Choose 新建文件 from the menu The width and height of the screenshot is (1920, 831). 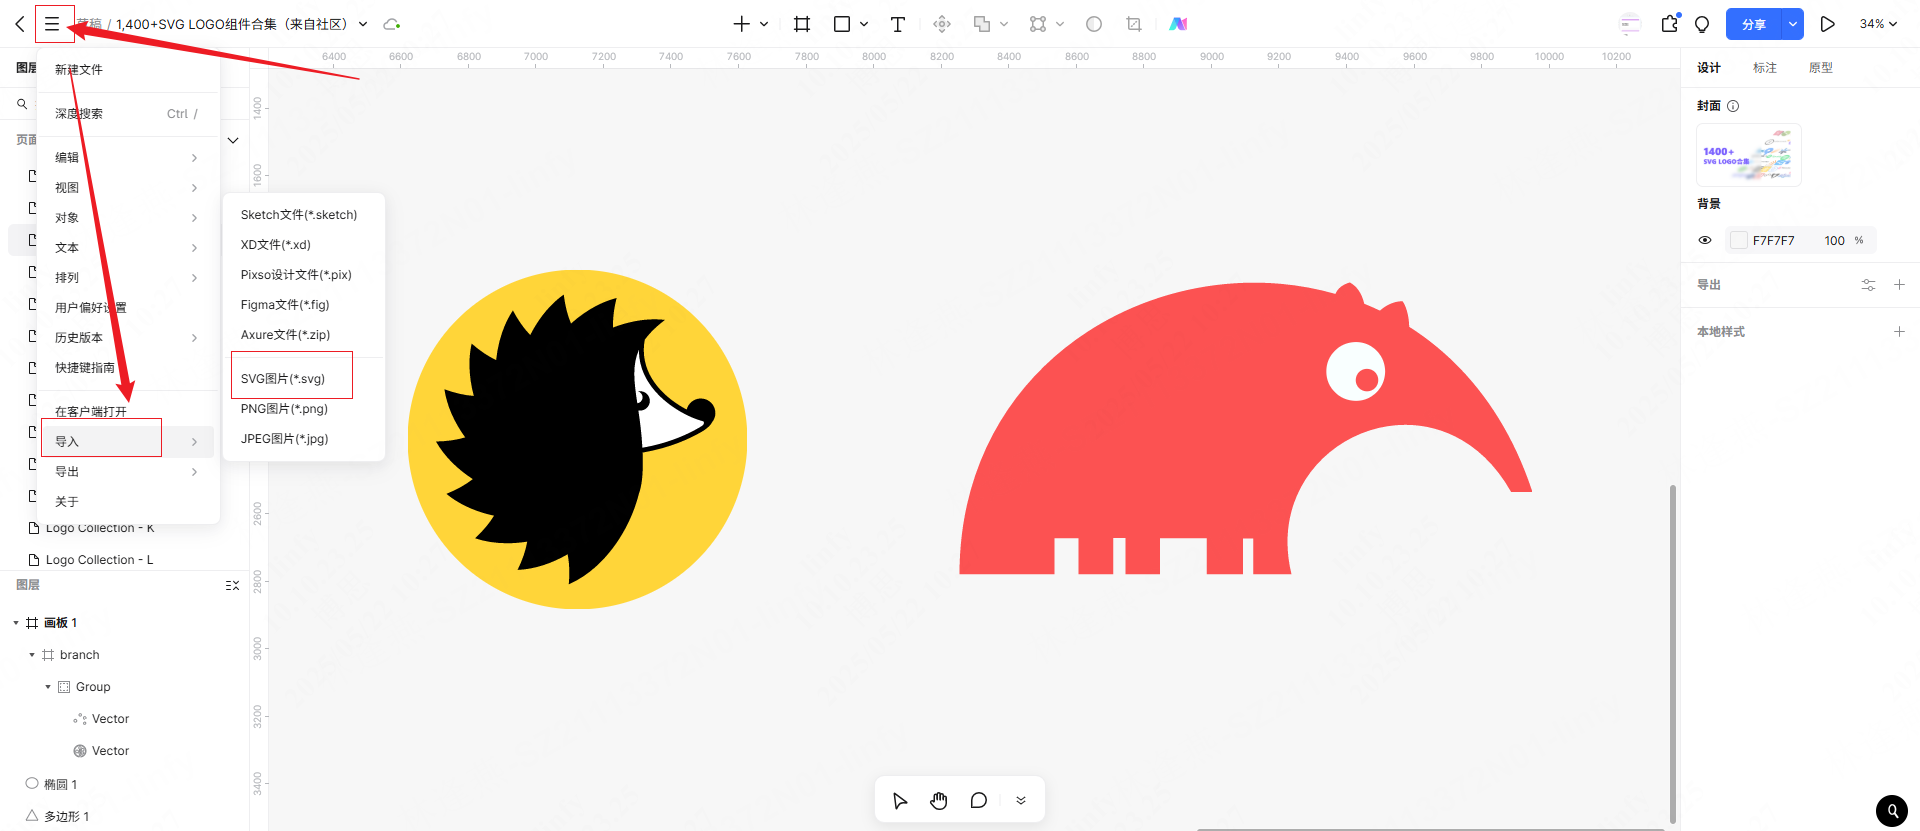(128, 70)
